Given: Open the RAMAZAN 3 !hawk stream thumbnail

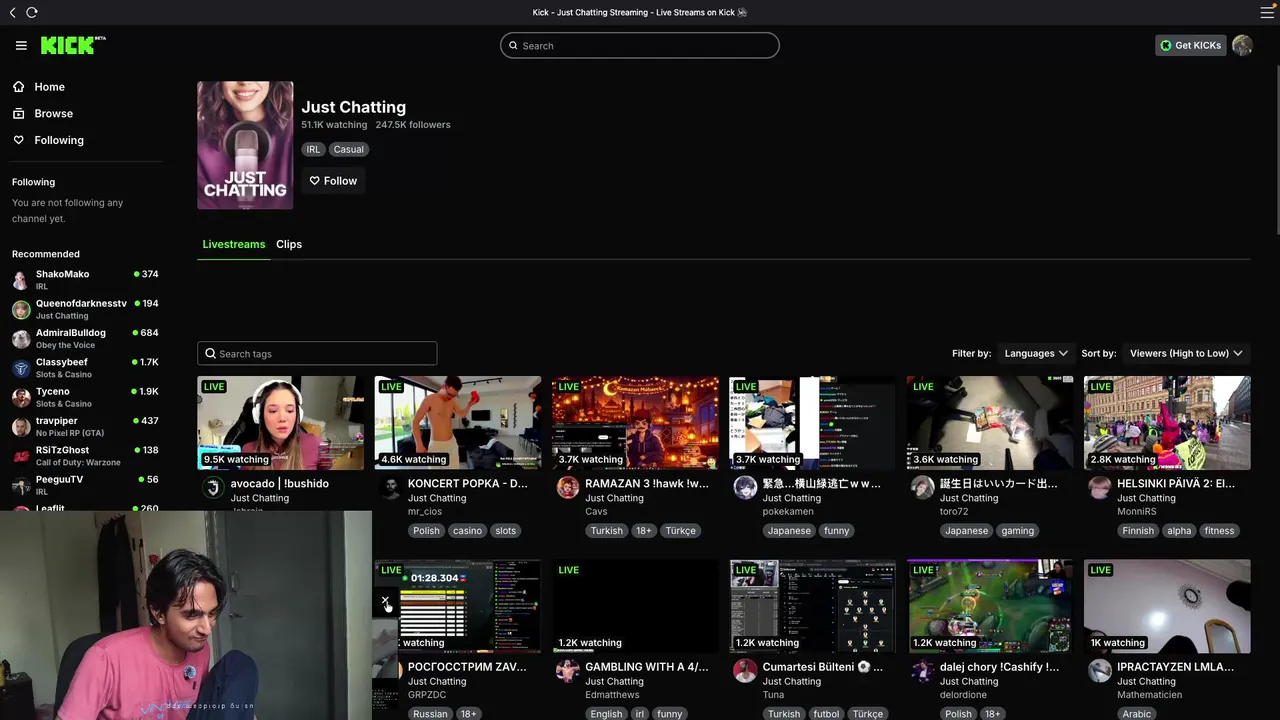Looking at the screenshot, I should 635,423.
